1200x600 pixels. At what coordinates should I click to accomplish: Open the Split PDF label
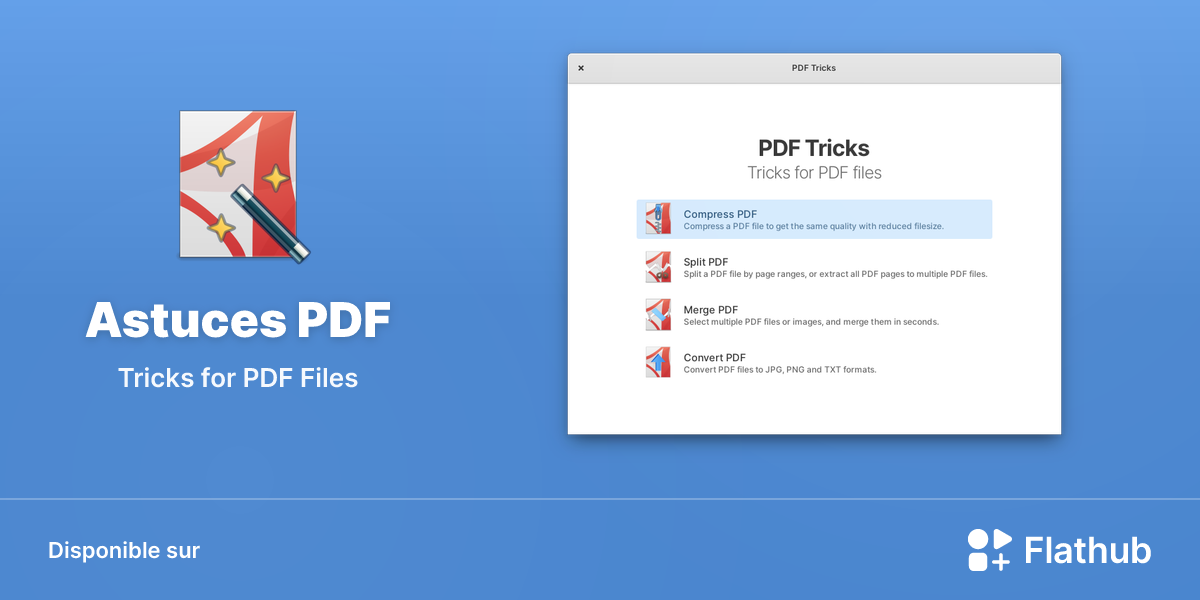[x=706, y=262]
